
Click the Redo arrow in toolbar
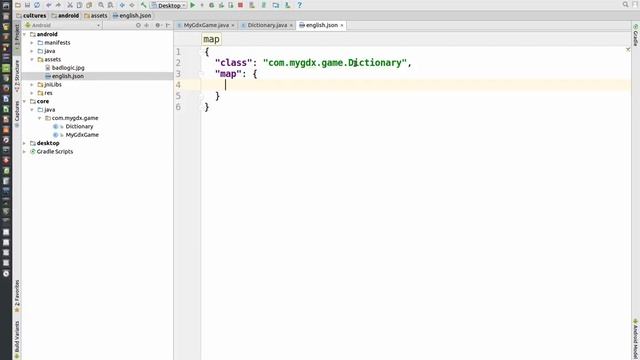coord(58,5)
